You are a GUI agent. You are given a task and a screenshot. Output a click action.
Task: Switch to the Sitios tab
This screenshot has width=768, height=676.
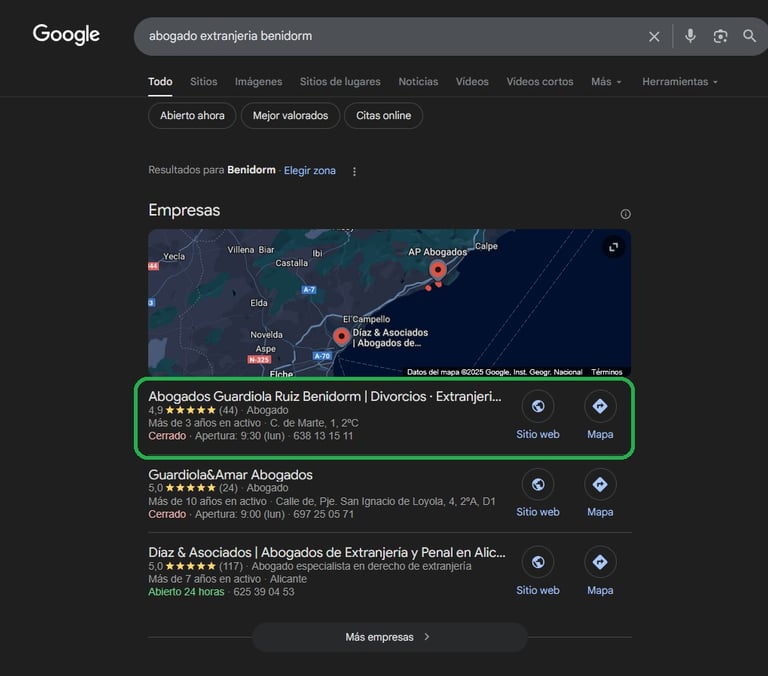click(203, 82)
